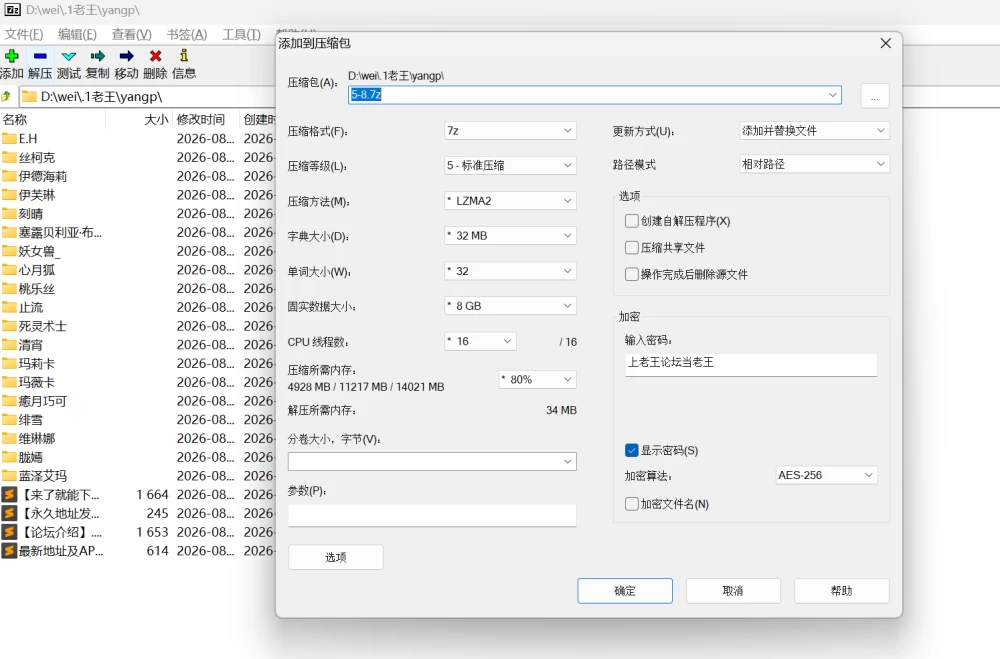Select the 伊德海莉 folder icon
The width and height of the screenshot is (1000, 659).
(9, 176)
